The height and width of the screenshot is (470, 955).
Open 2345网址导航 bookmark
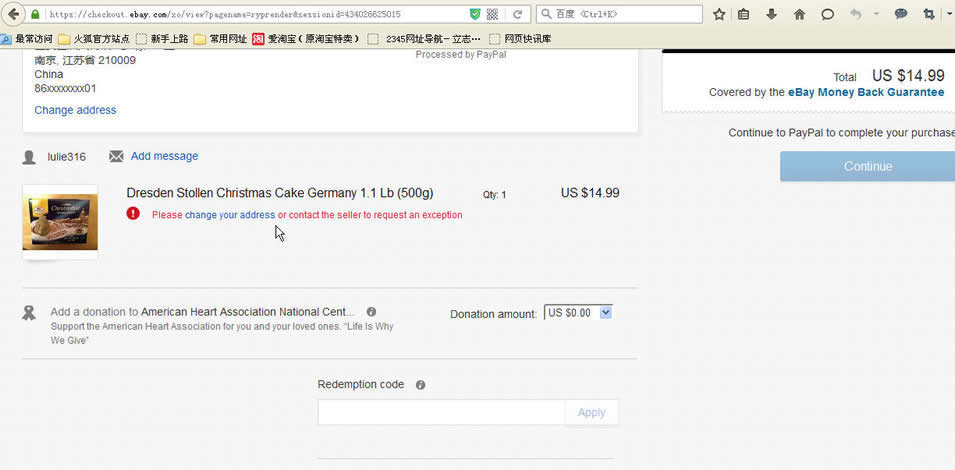(x=425, y=39)
